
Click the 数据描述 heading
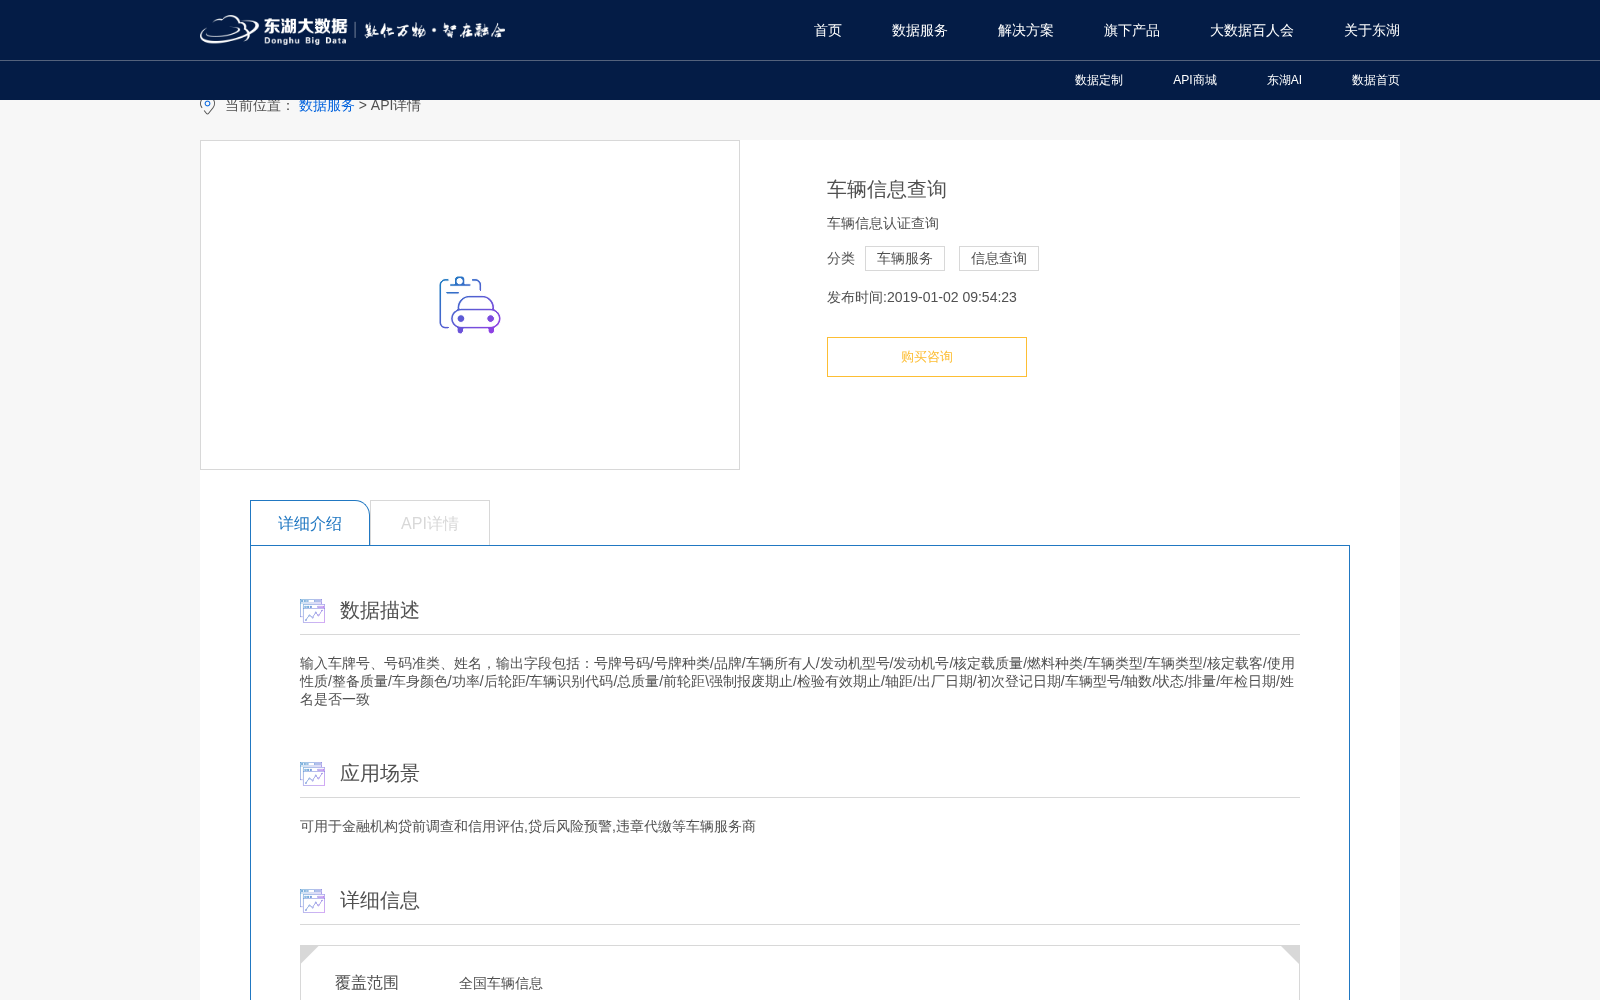380,610
